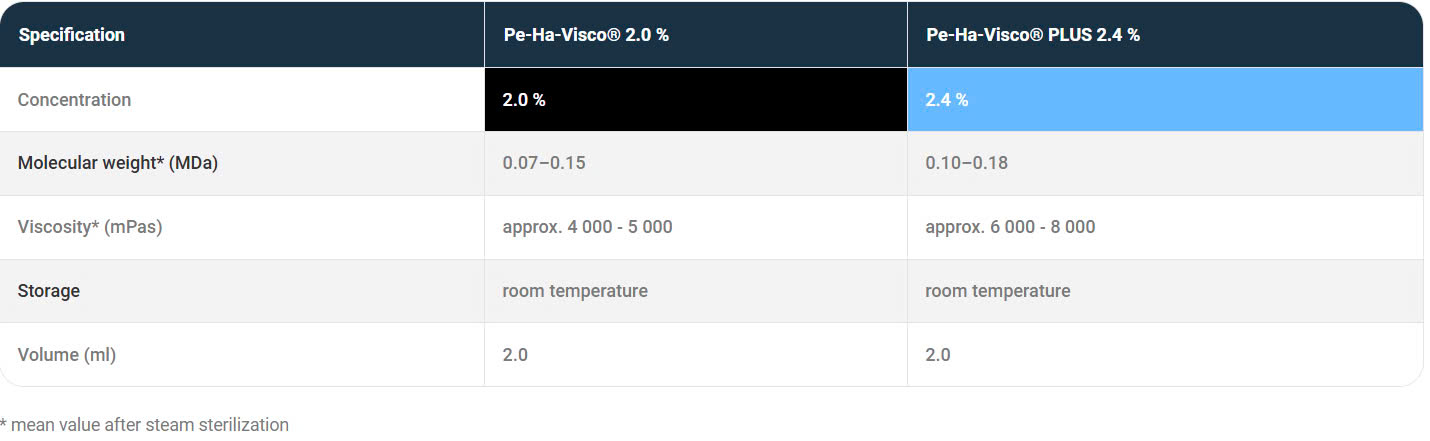Viewport: 1430px width, 441px height.
Task: Select the Pe-Ha-Visco® 2.0 % column header
Action: [x=585, y=35]
